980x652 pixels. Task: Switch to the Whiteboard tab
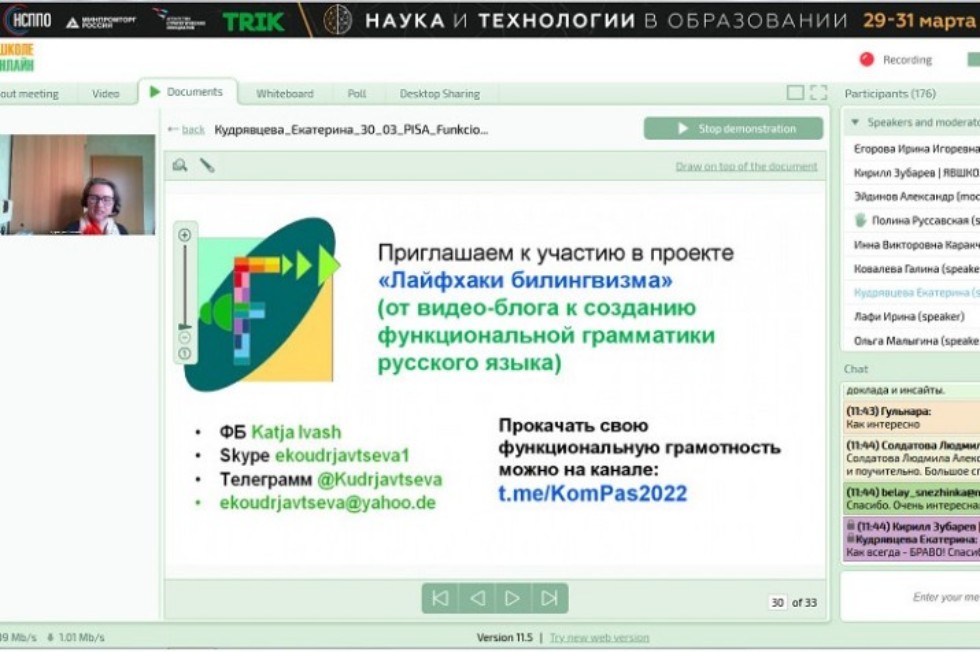284,94
